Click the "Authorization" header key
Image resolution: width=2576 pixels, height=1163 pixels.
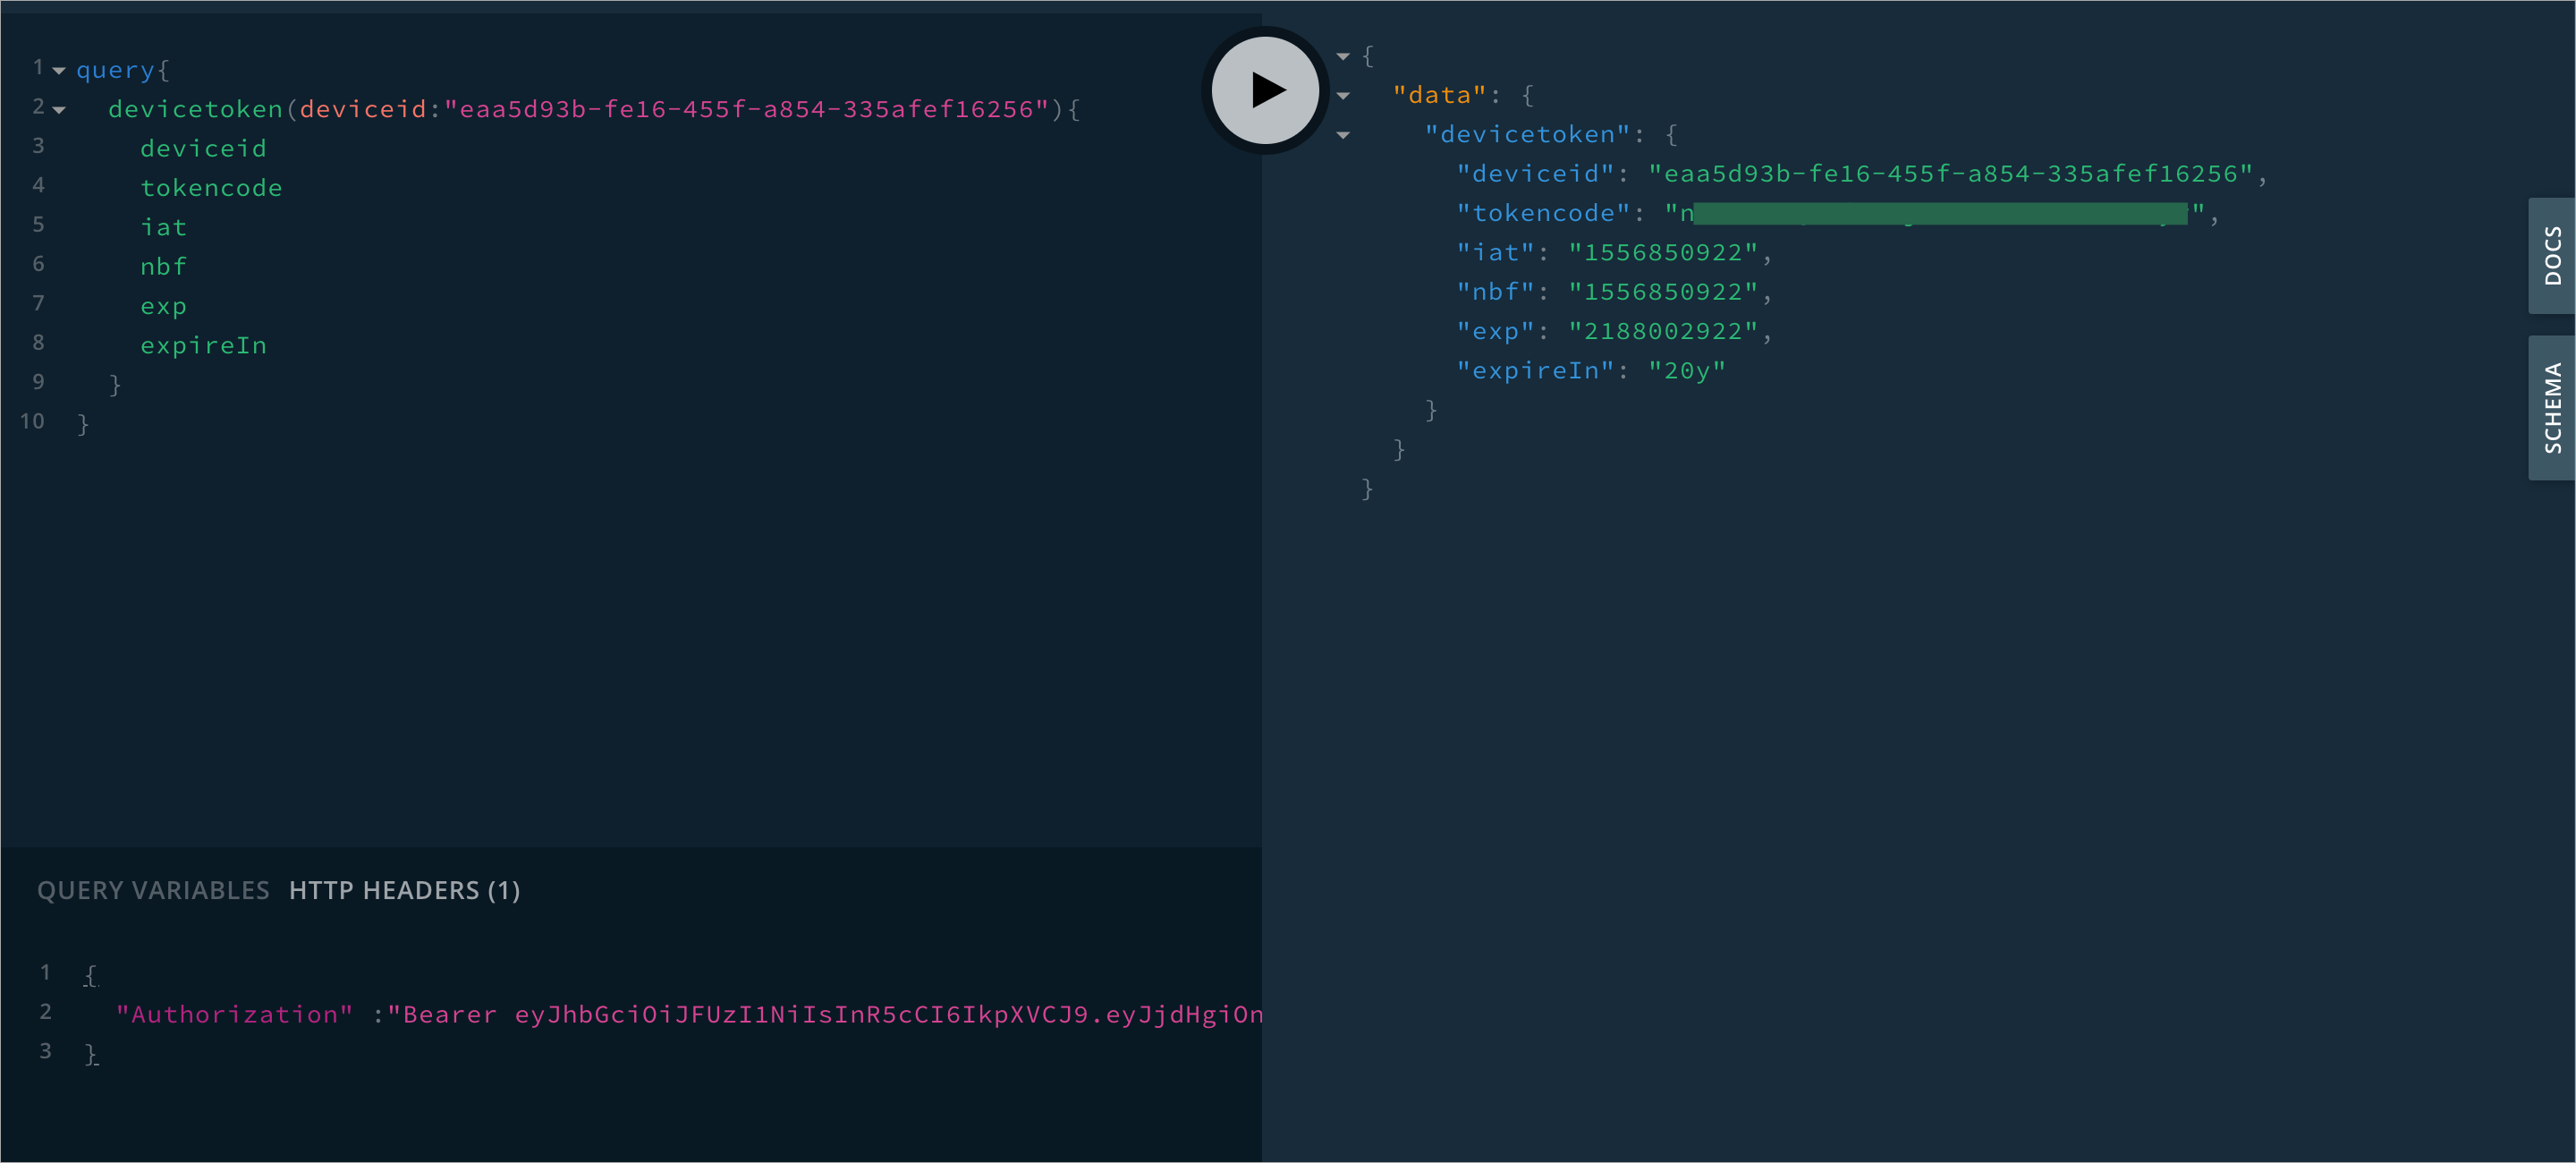pos(234,1015)
